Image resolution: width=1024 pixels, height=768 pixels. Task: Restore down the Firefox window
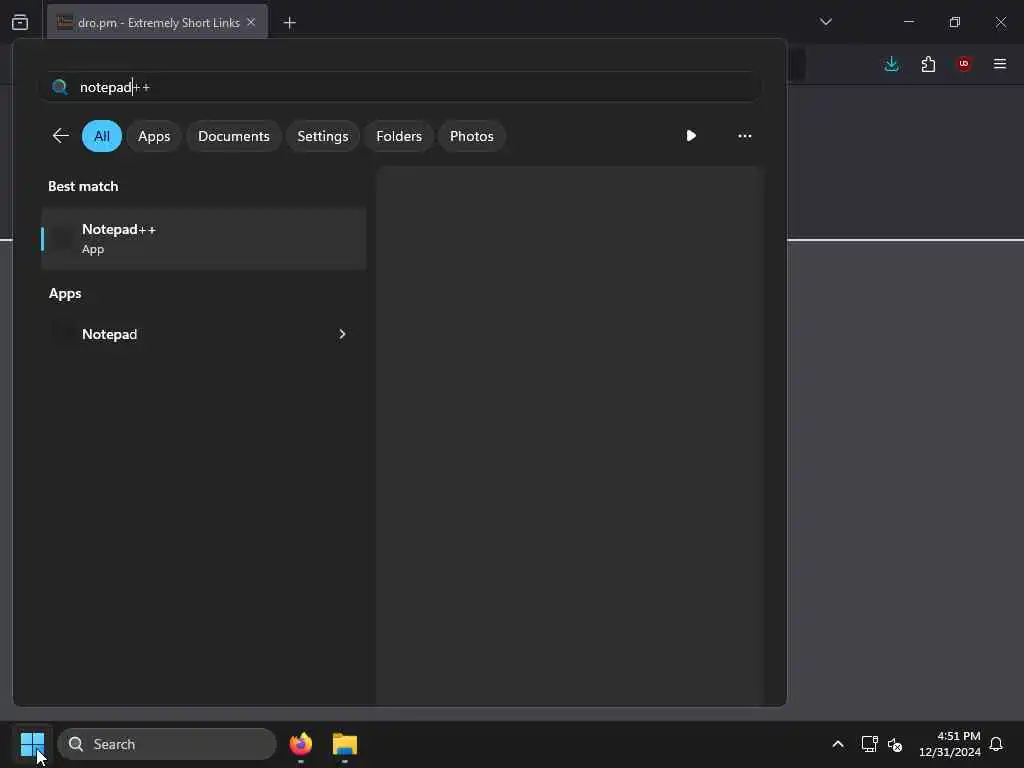[955, 22]
